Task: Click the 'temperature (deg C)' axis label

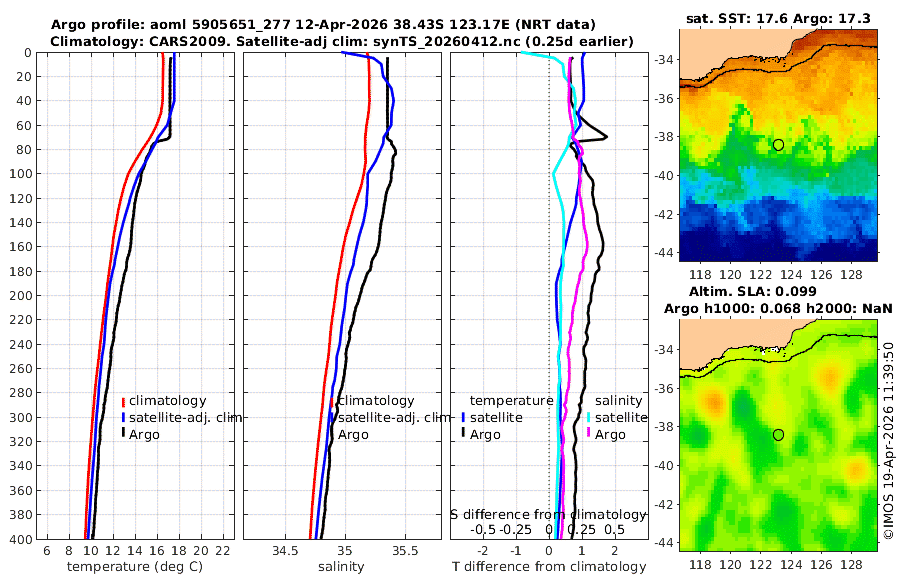Action: click(135, 566)
